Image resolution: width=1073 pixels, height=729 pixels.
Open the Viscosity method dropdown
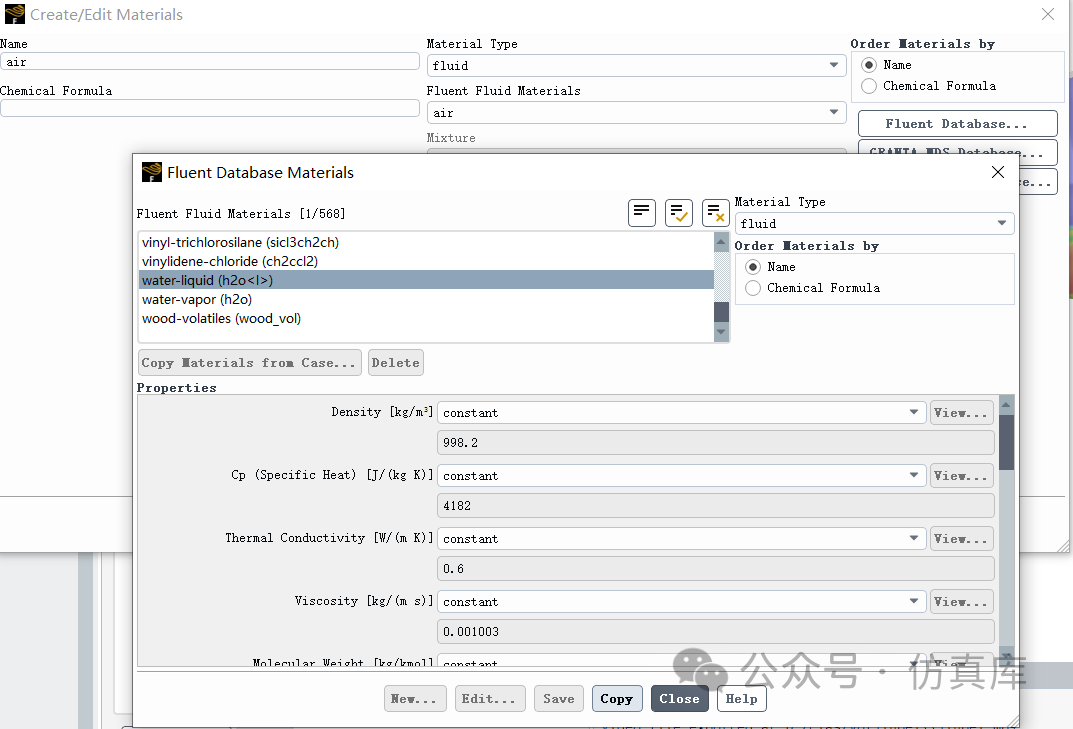click(681, 602)
